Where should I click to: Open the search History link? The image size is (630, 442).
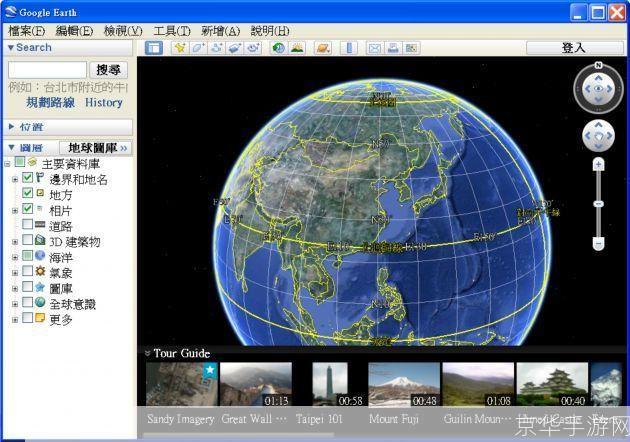pos(104,102)
